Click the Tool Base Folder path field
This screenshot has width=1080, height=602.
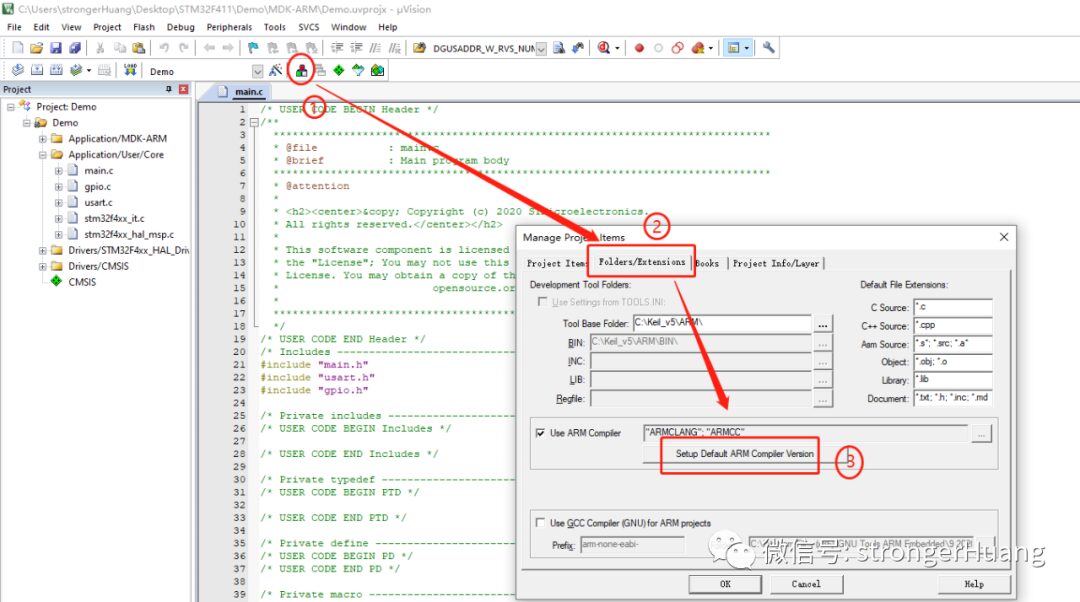722,322
